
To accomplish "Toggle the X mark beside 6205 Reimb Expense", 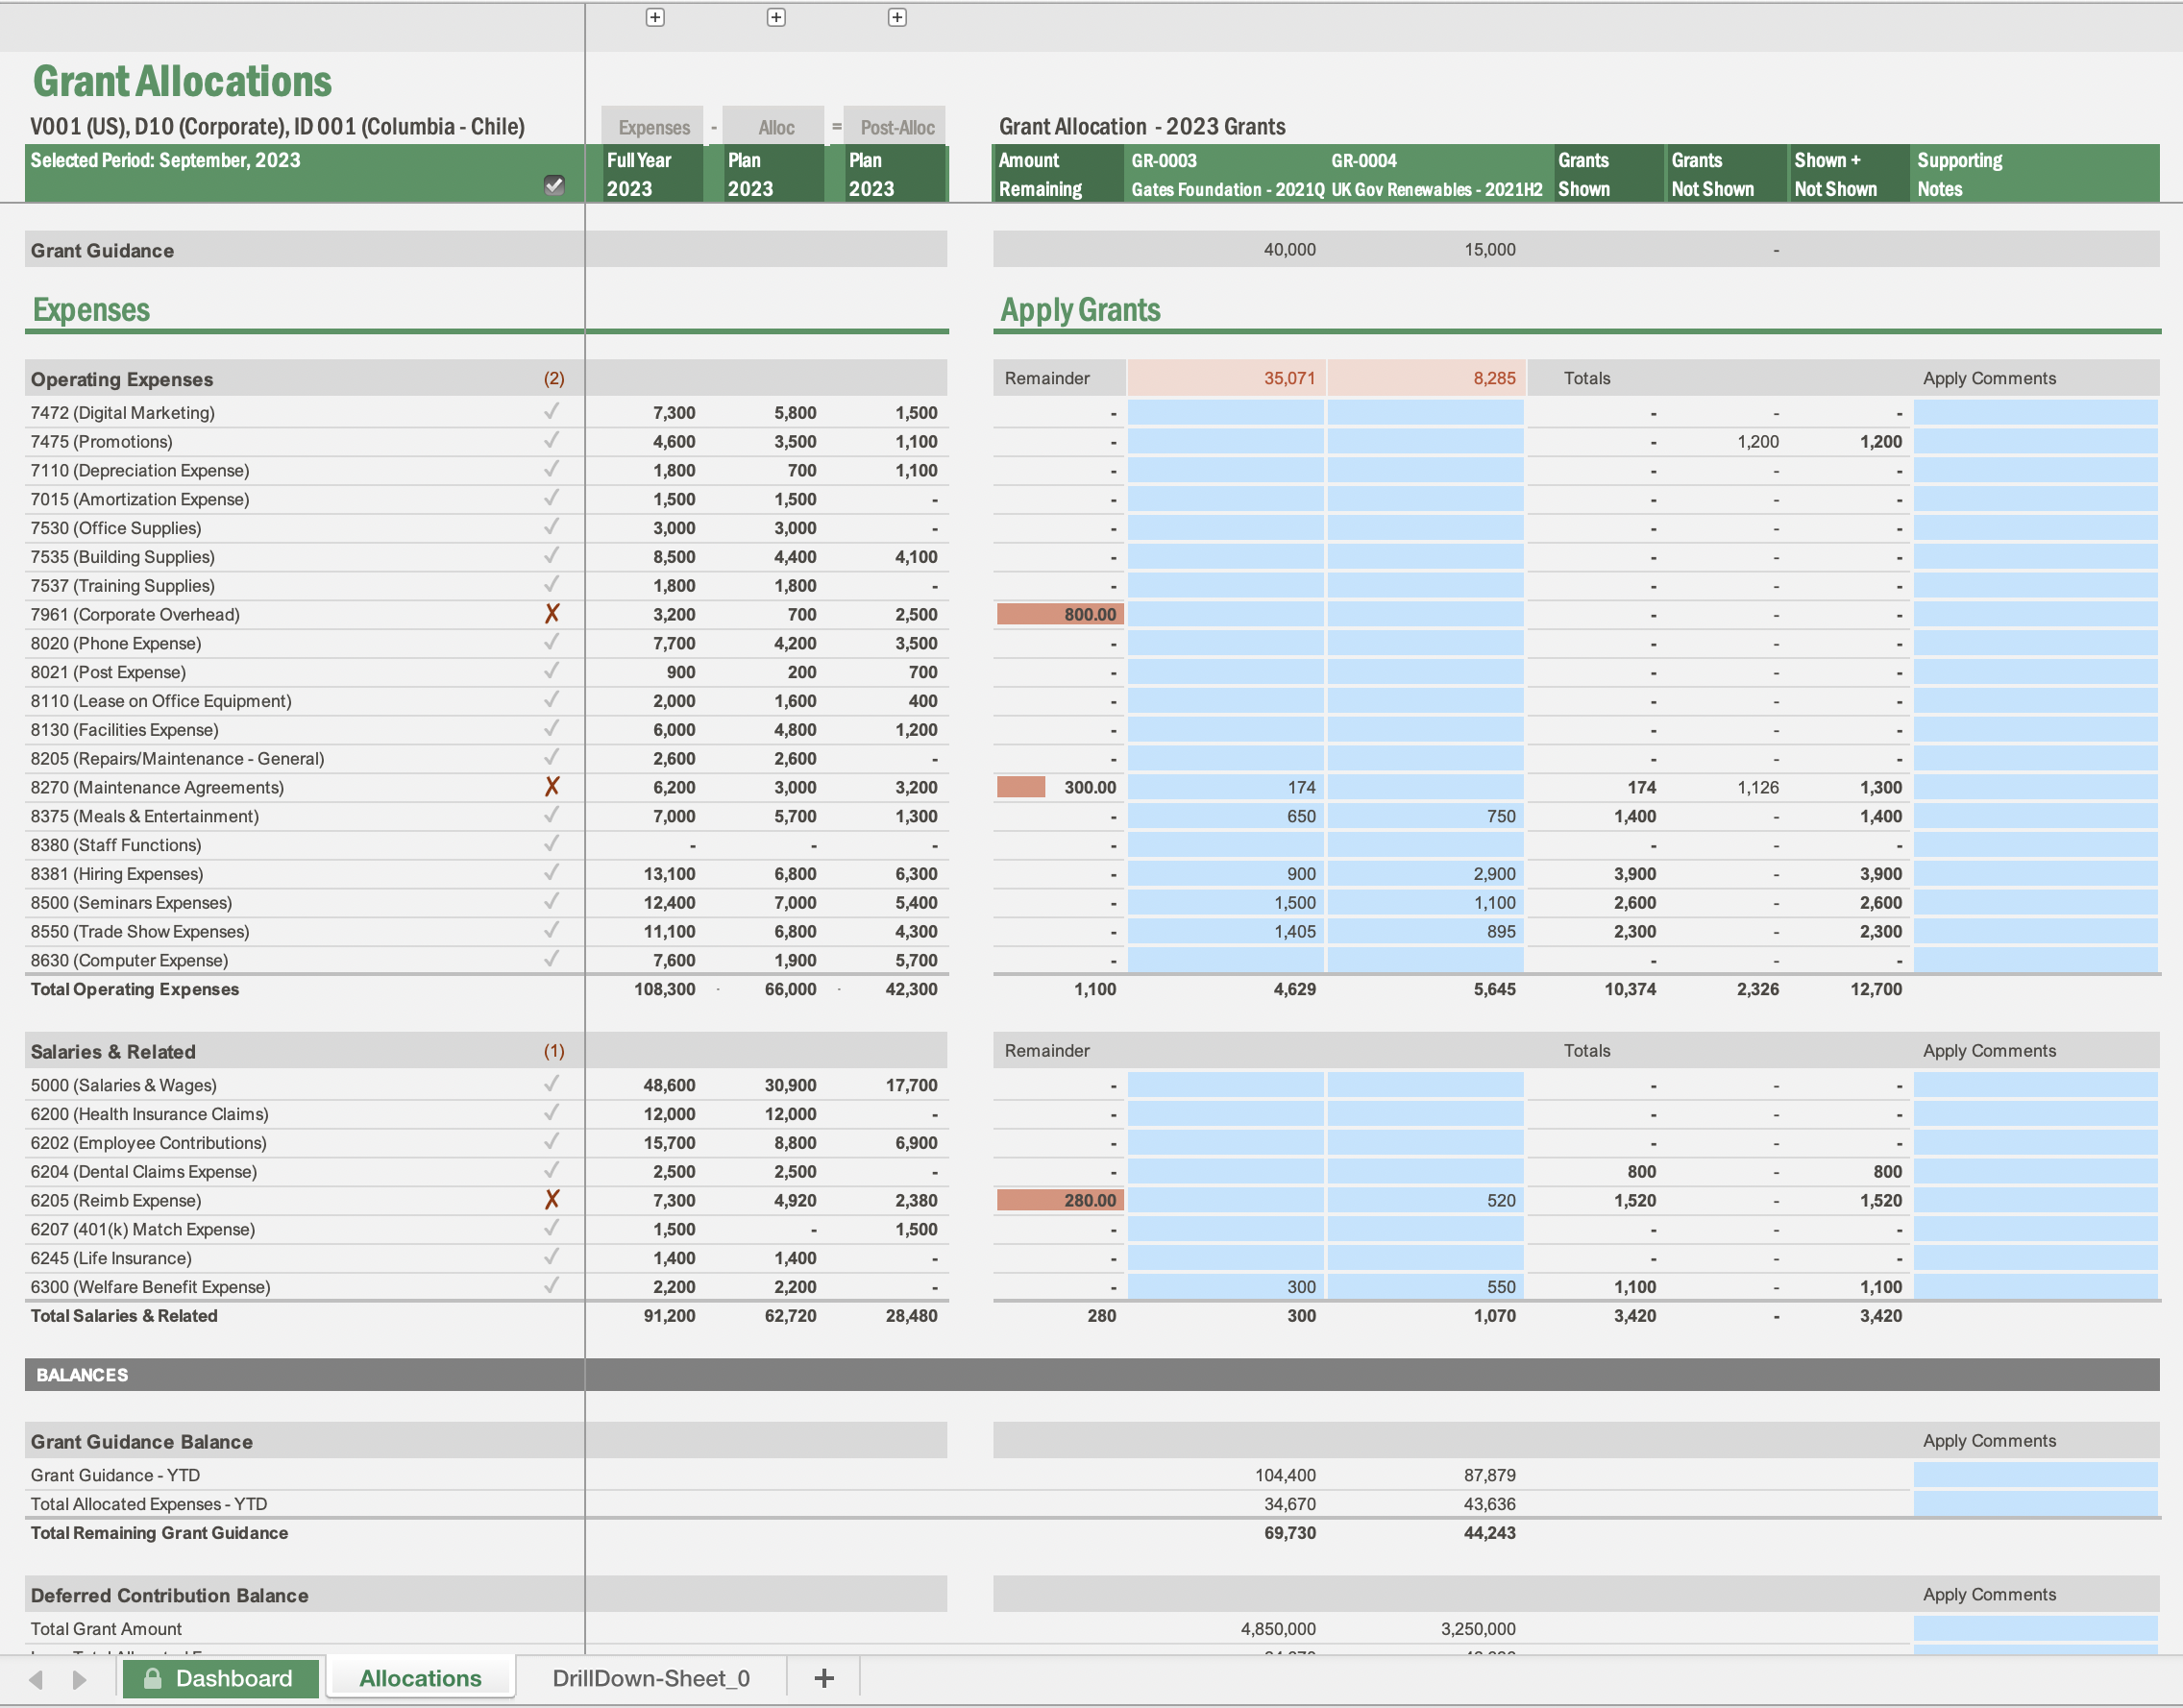I will pyautogui.click(x=552, y=1200).
